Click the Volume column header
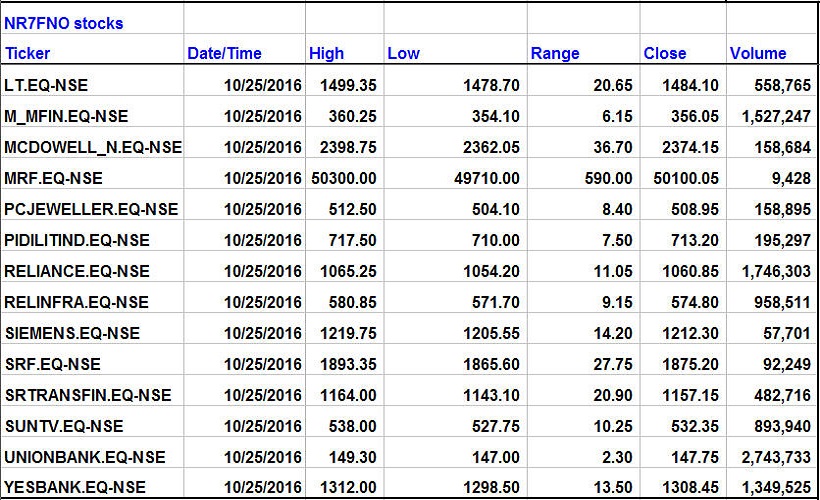Image resolution: width=820 pixels, height=500 pixels. [x=758, y=53]
